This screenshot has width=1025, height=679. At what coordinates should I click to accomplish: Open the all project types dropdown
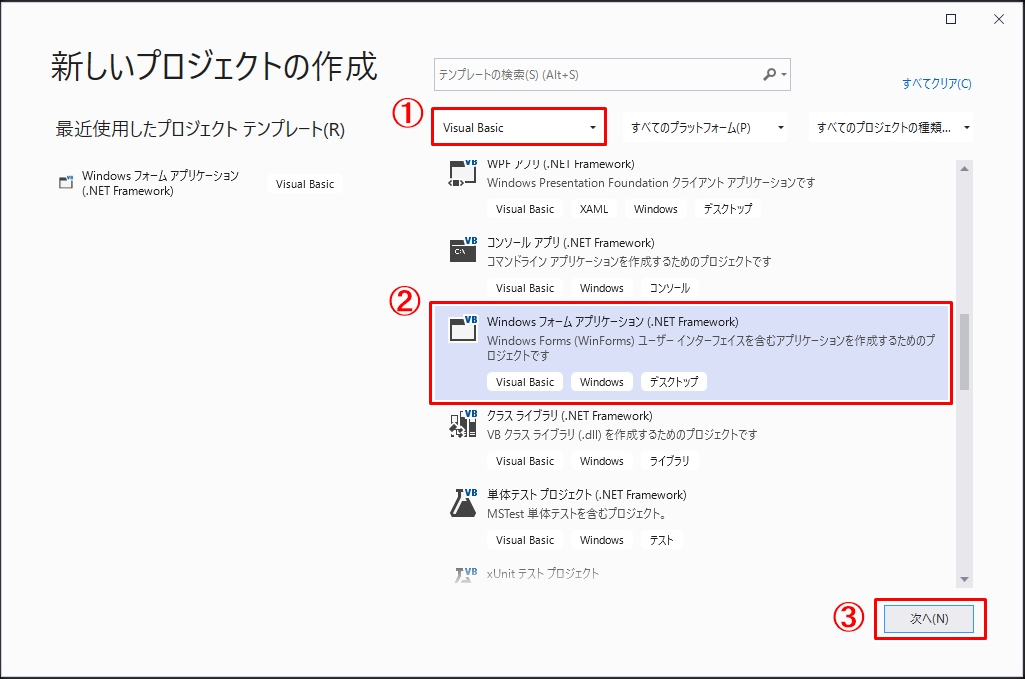click(x=891, y=127)
